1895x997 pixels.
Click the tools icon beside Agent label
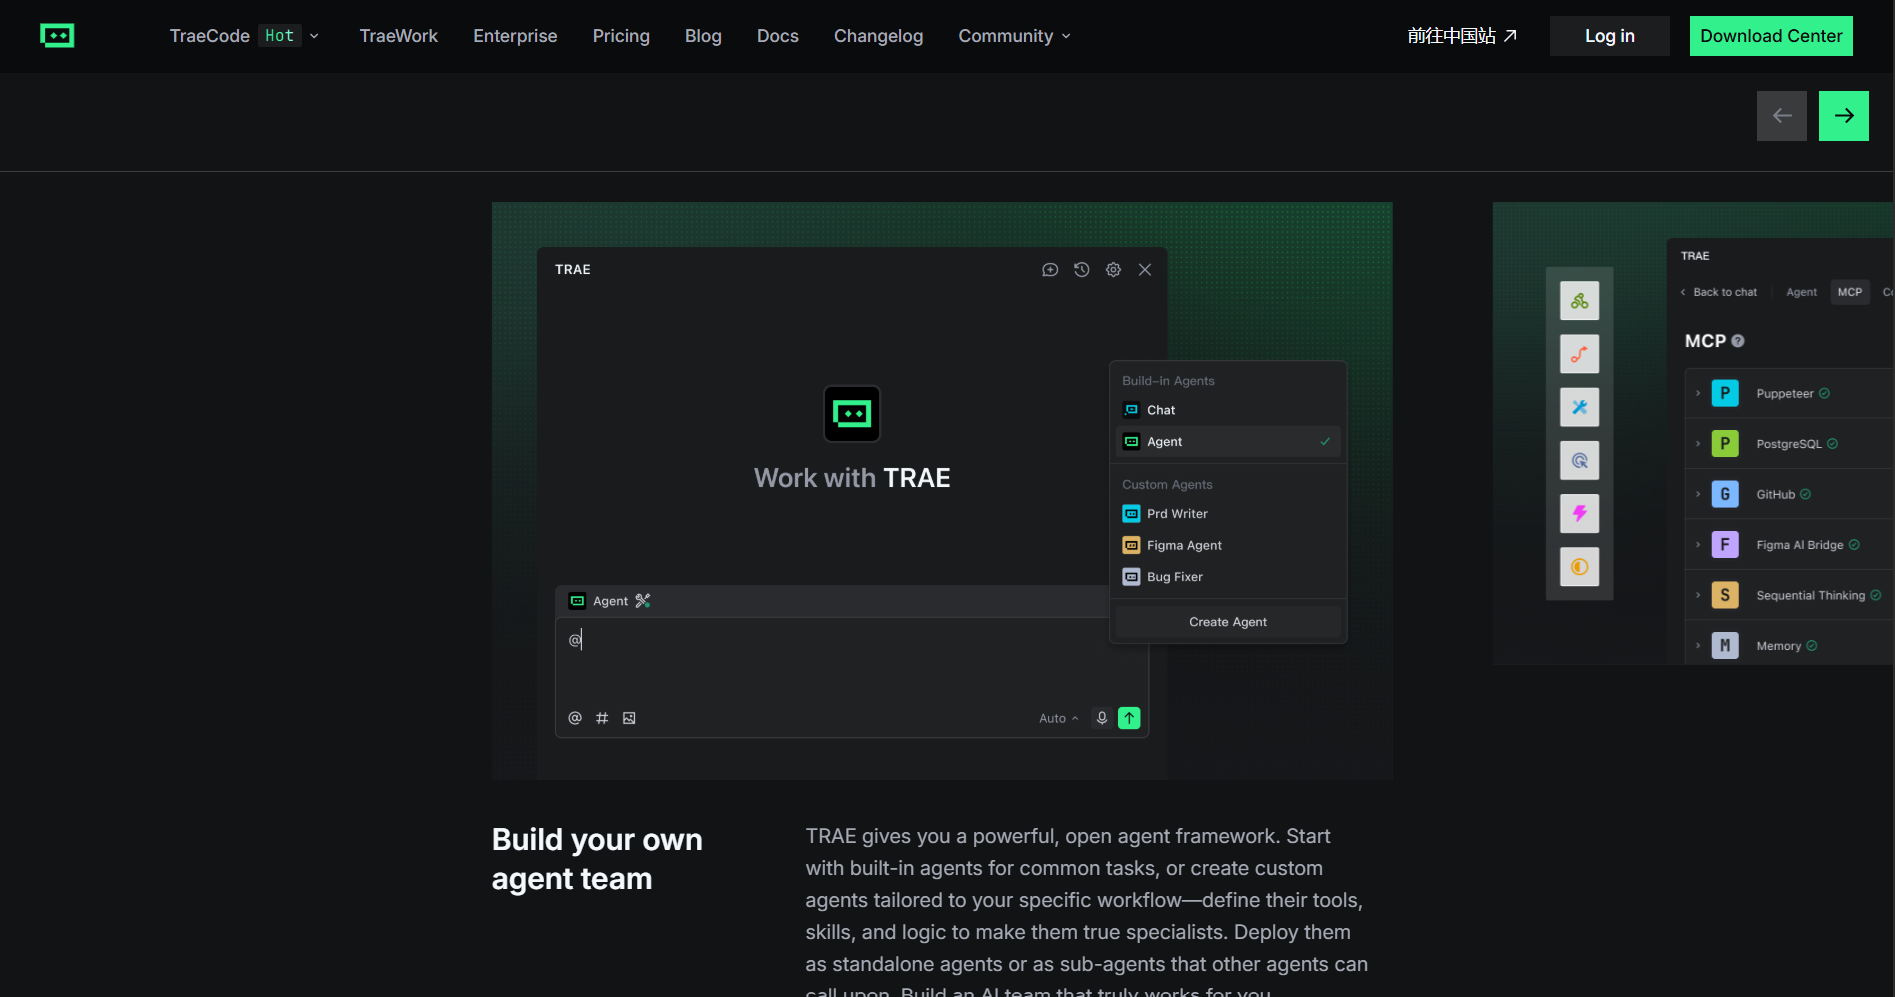click(643, 601)
